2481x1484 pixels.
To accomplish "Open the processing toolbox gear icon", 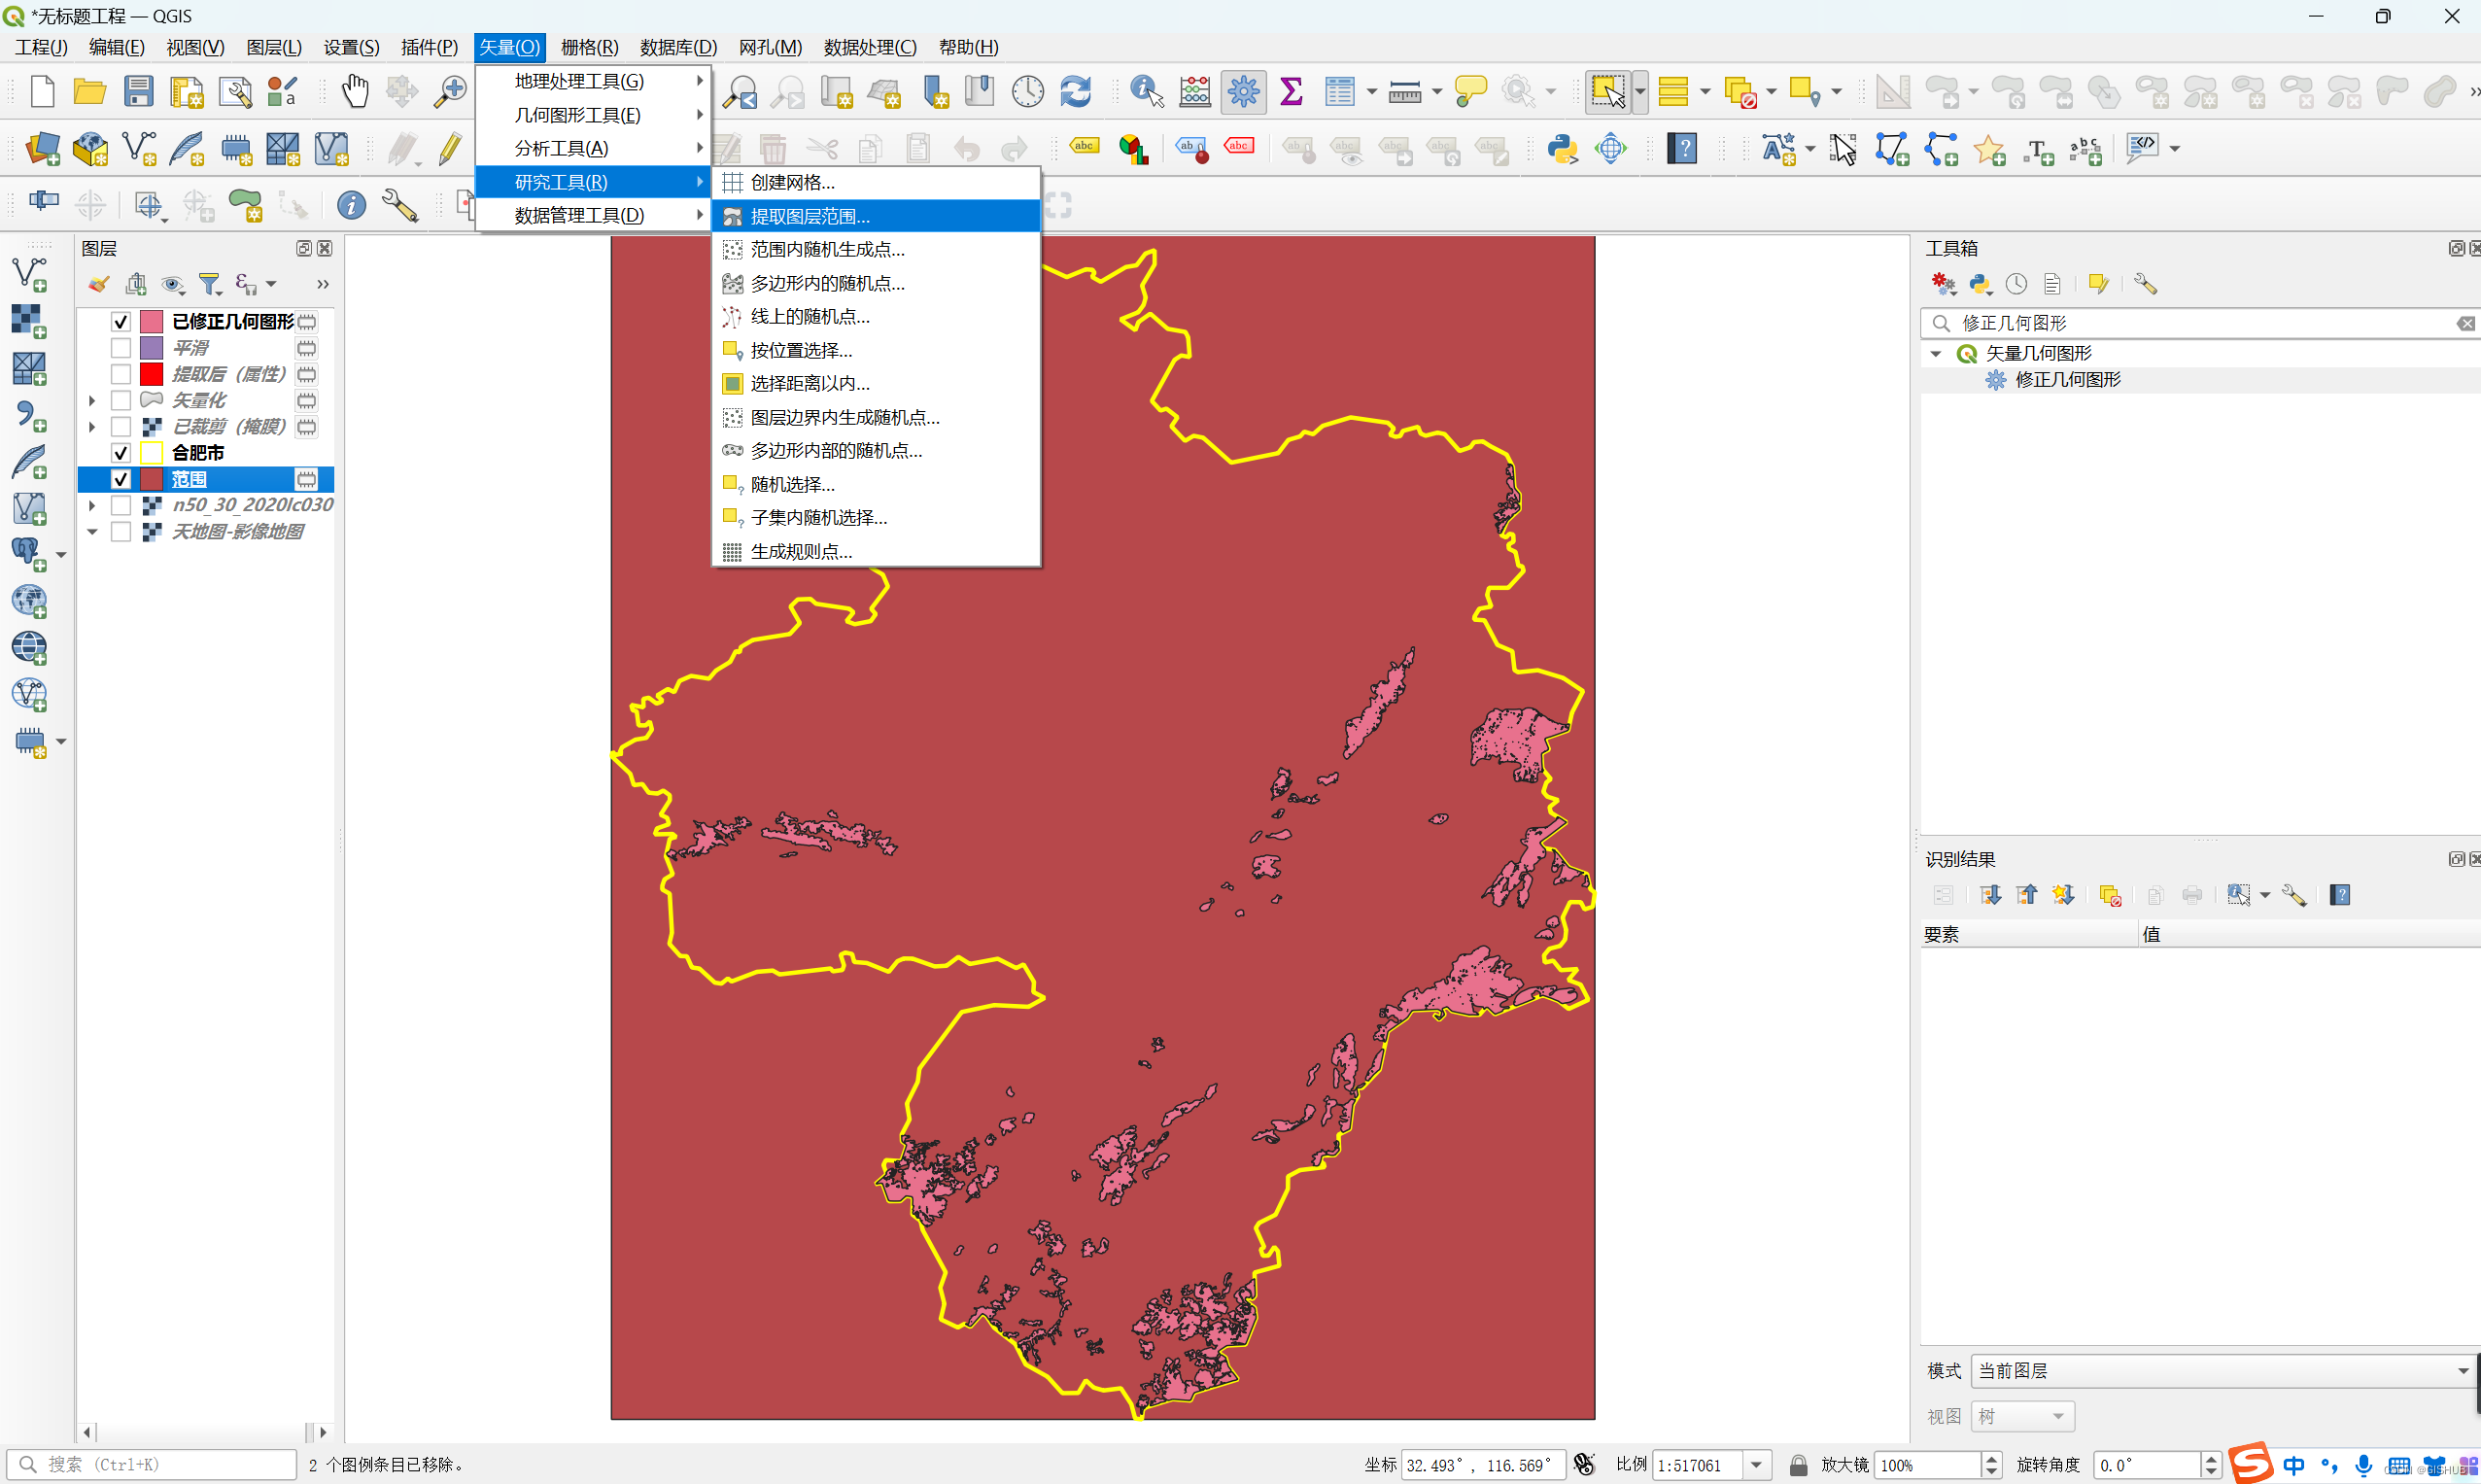I will [1243, 92].
